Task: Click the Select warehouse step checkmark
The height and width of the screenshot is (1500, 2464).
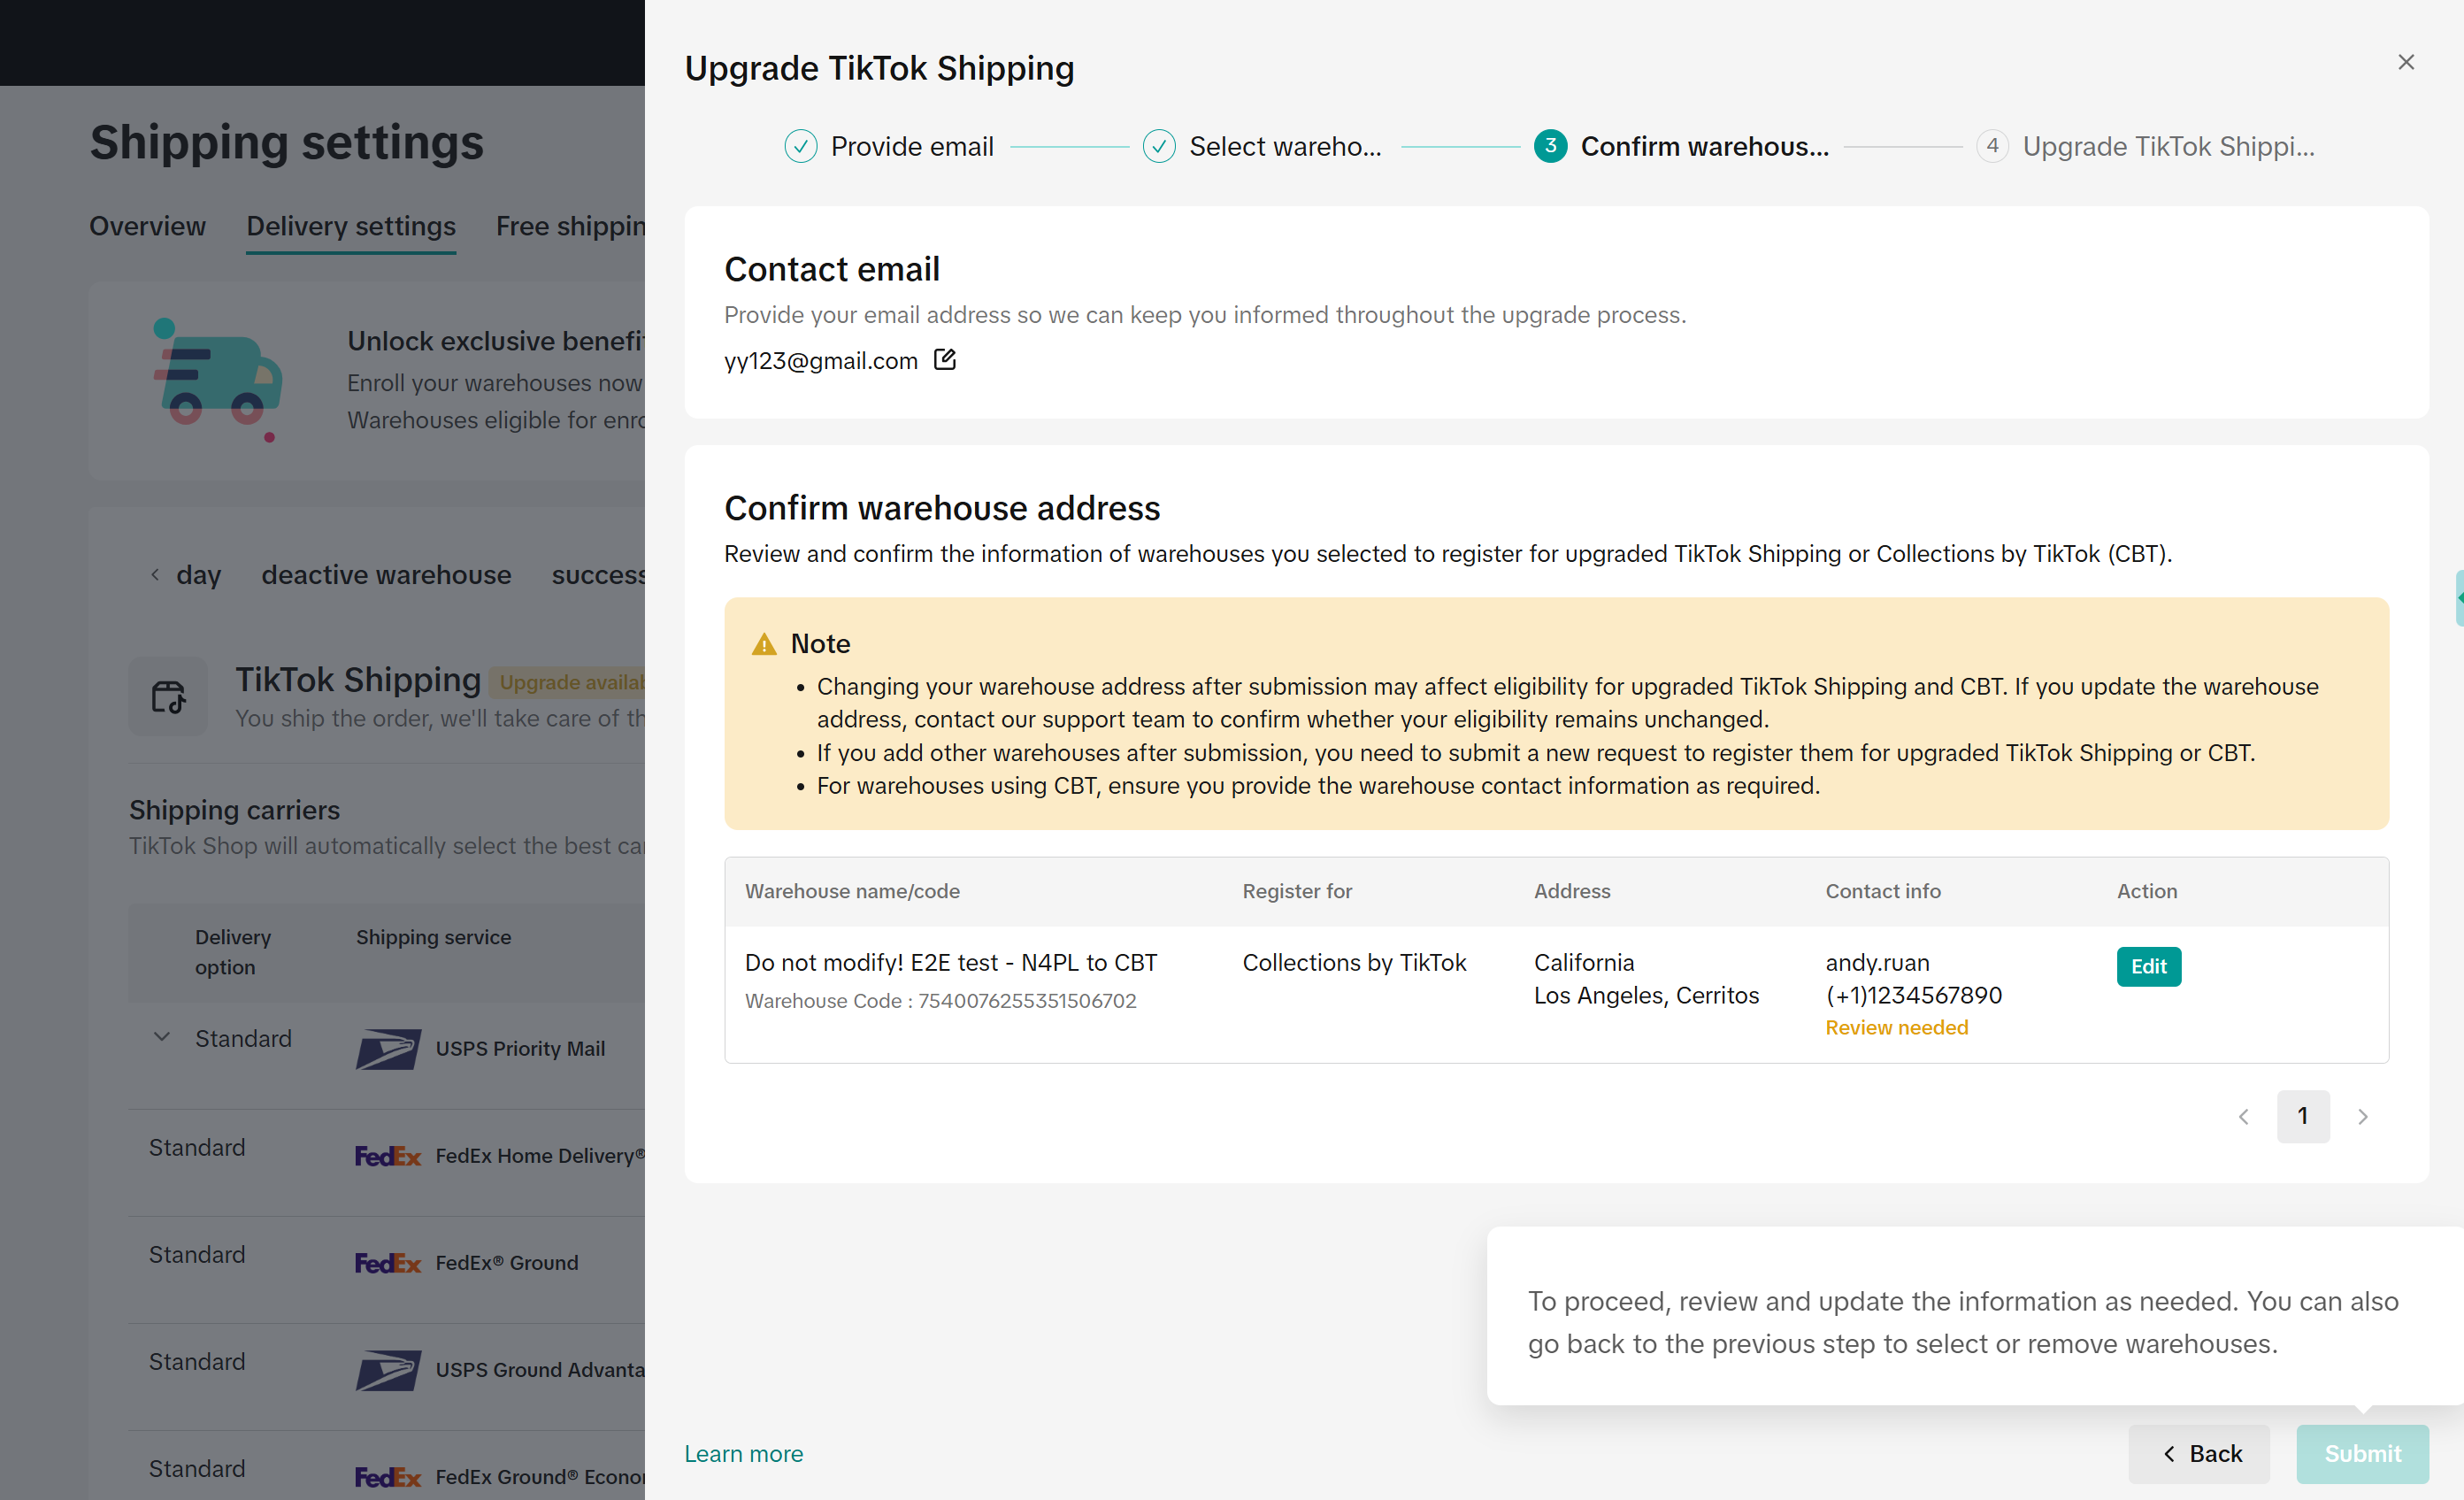Action: (1158, 147)
